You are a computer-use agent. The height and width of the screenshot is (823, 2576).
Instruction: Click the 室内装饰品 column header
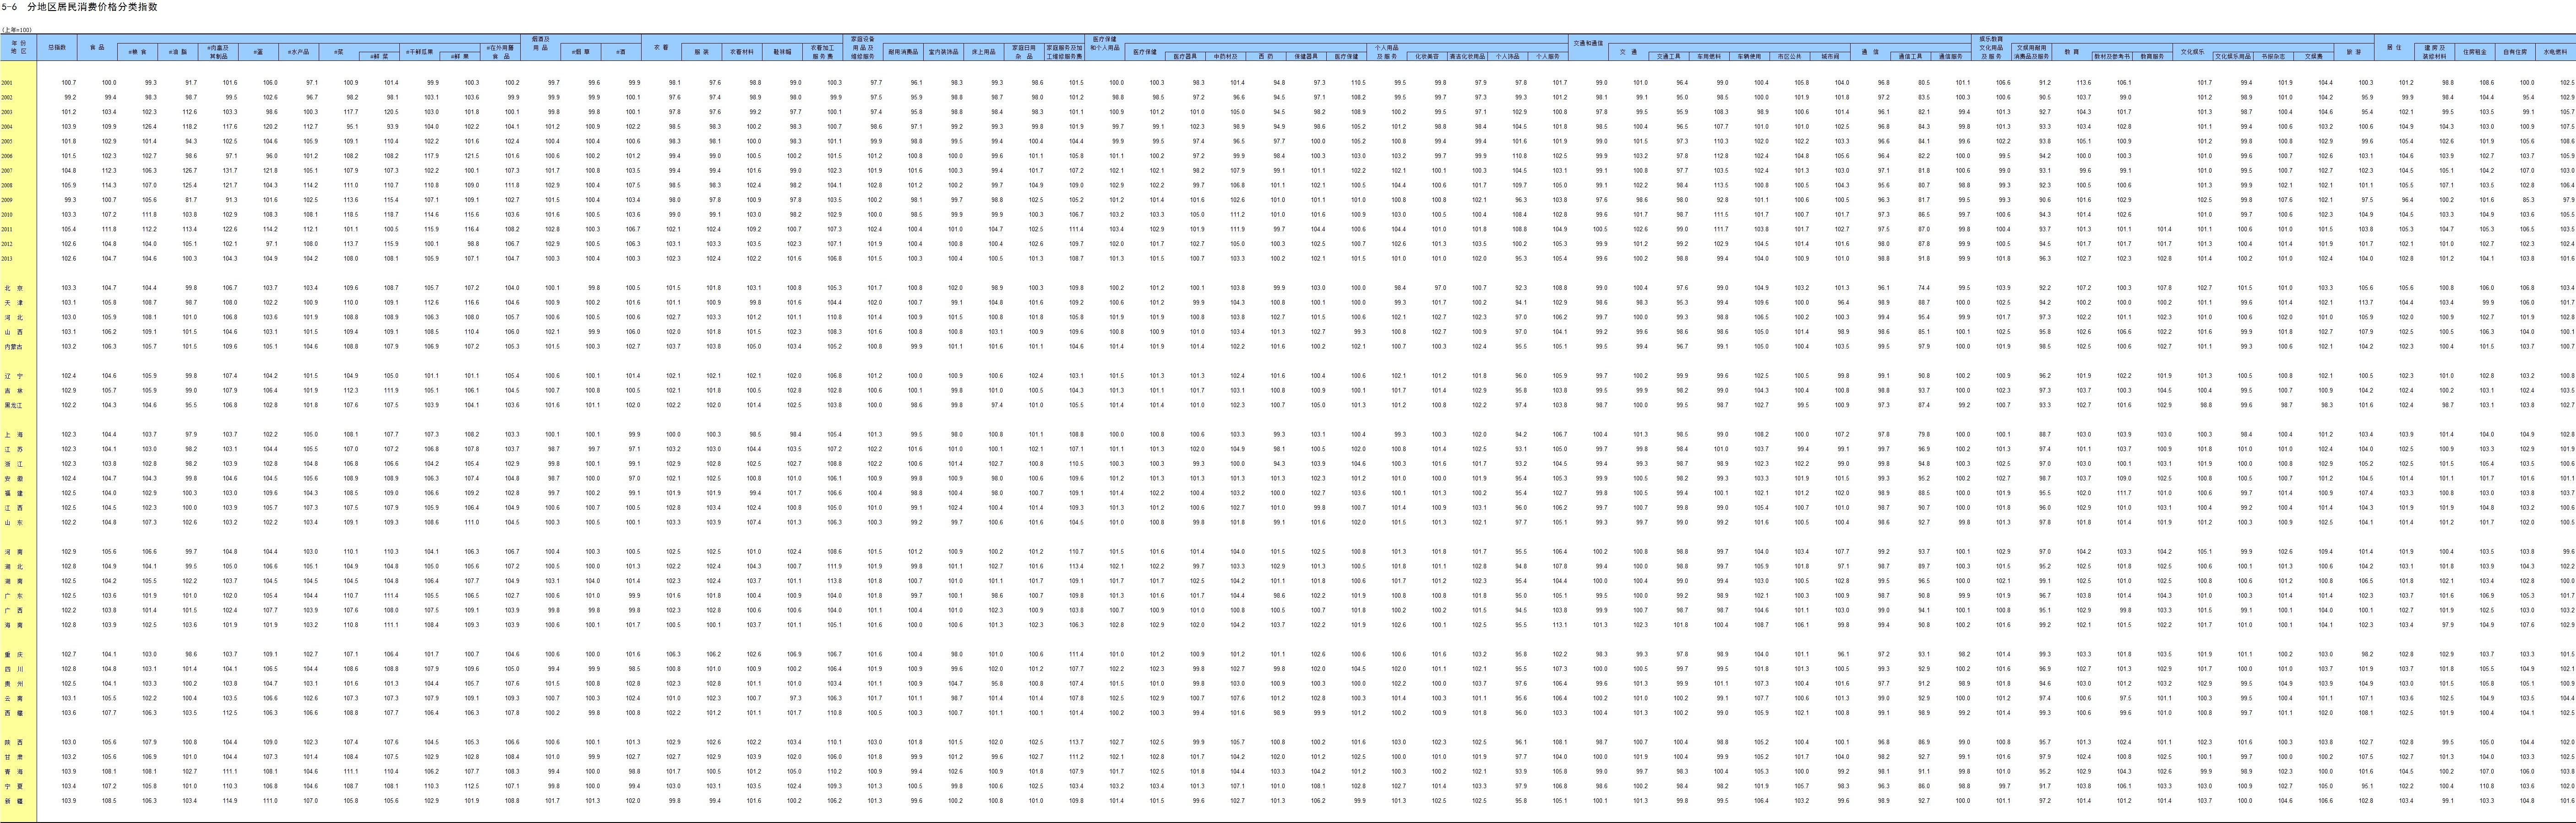click(944, 52)
